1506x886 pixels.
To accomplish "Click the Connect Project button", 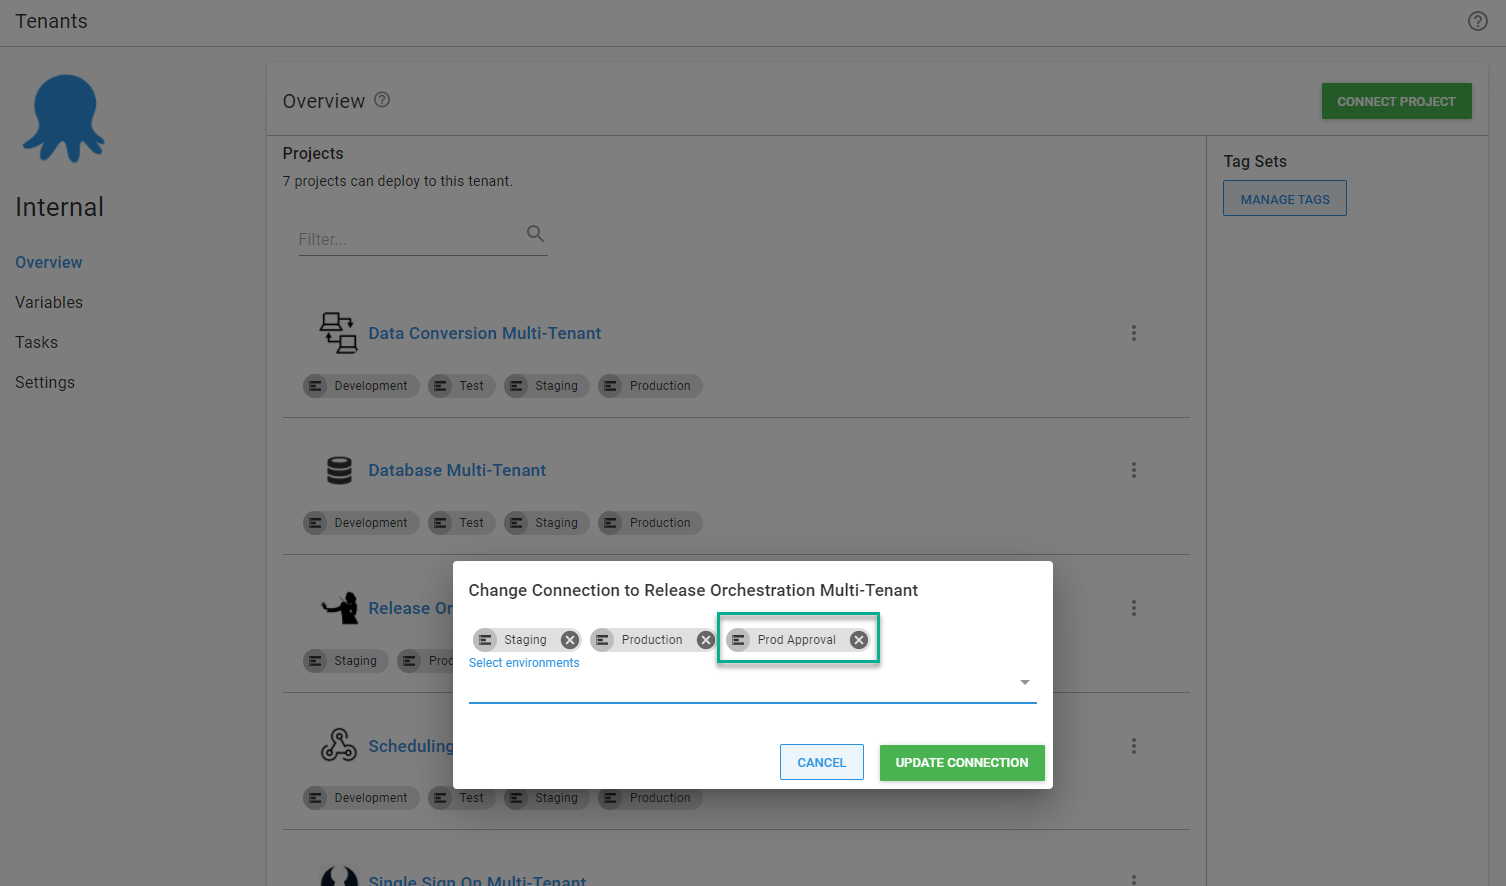I will (x=1396, y=101).
